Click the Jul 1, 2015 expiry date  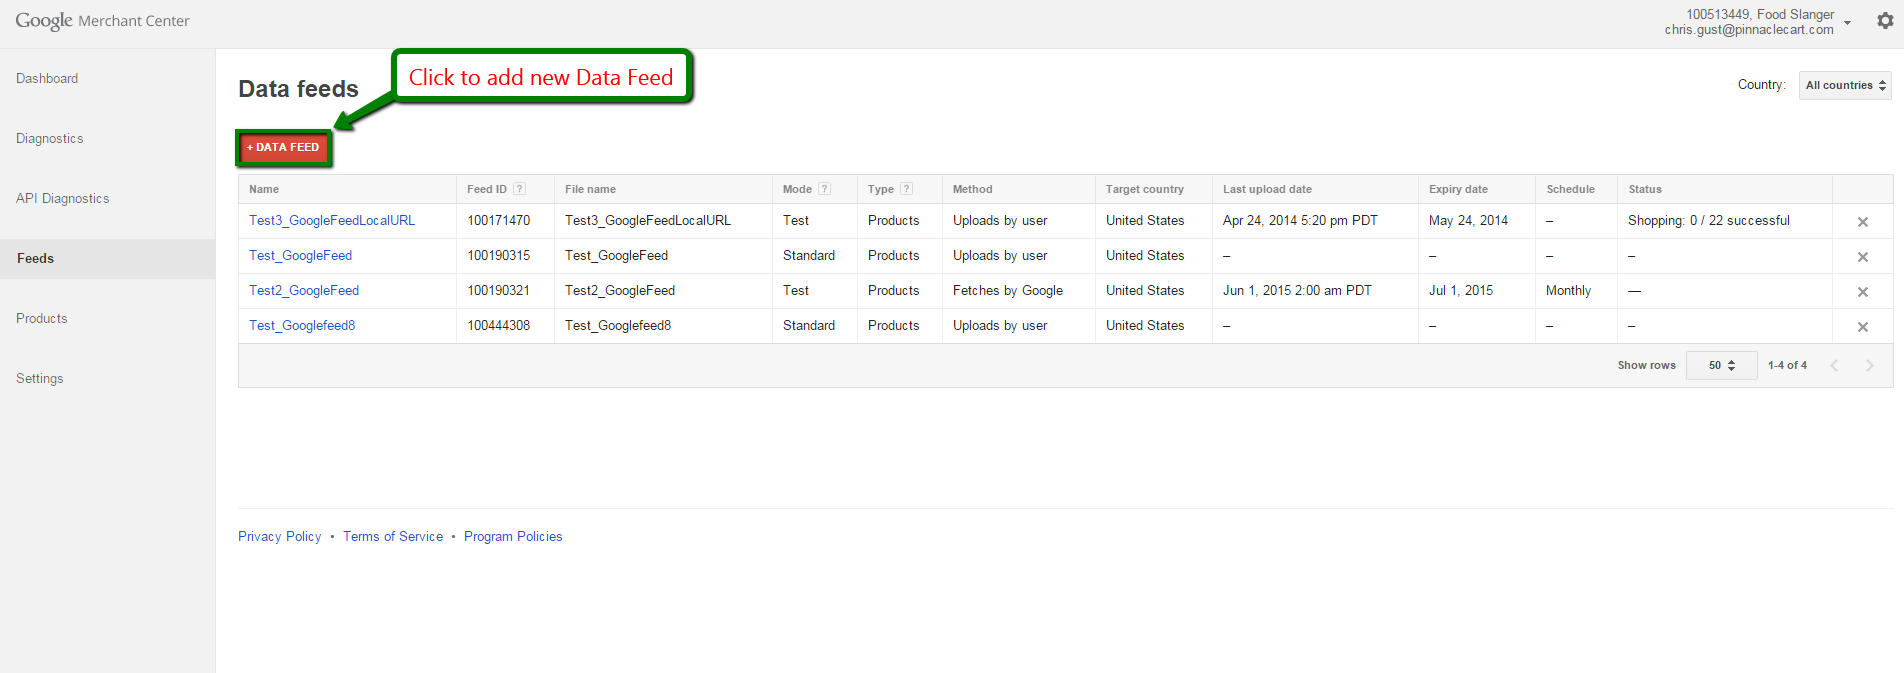(x=1461, y=290)
